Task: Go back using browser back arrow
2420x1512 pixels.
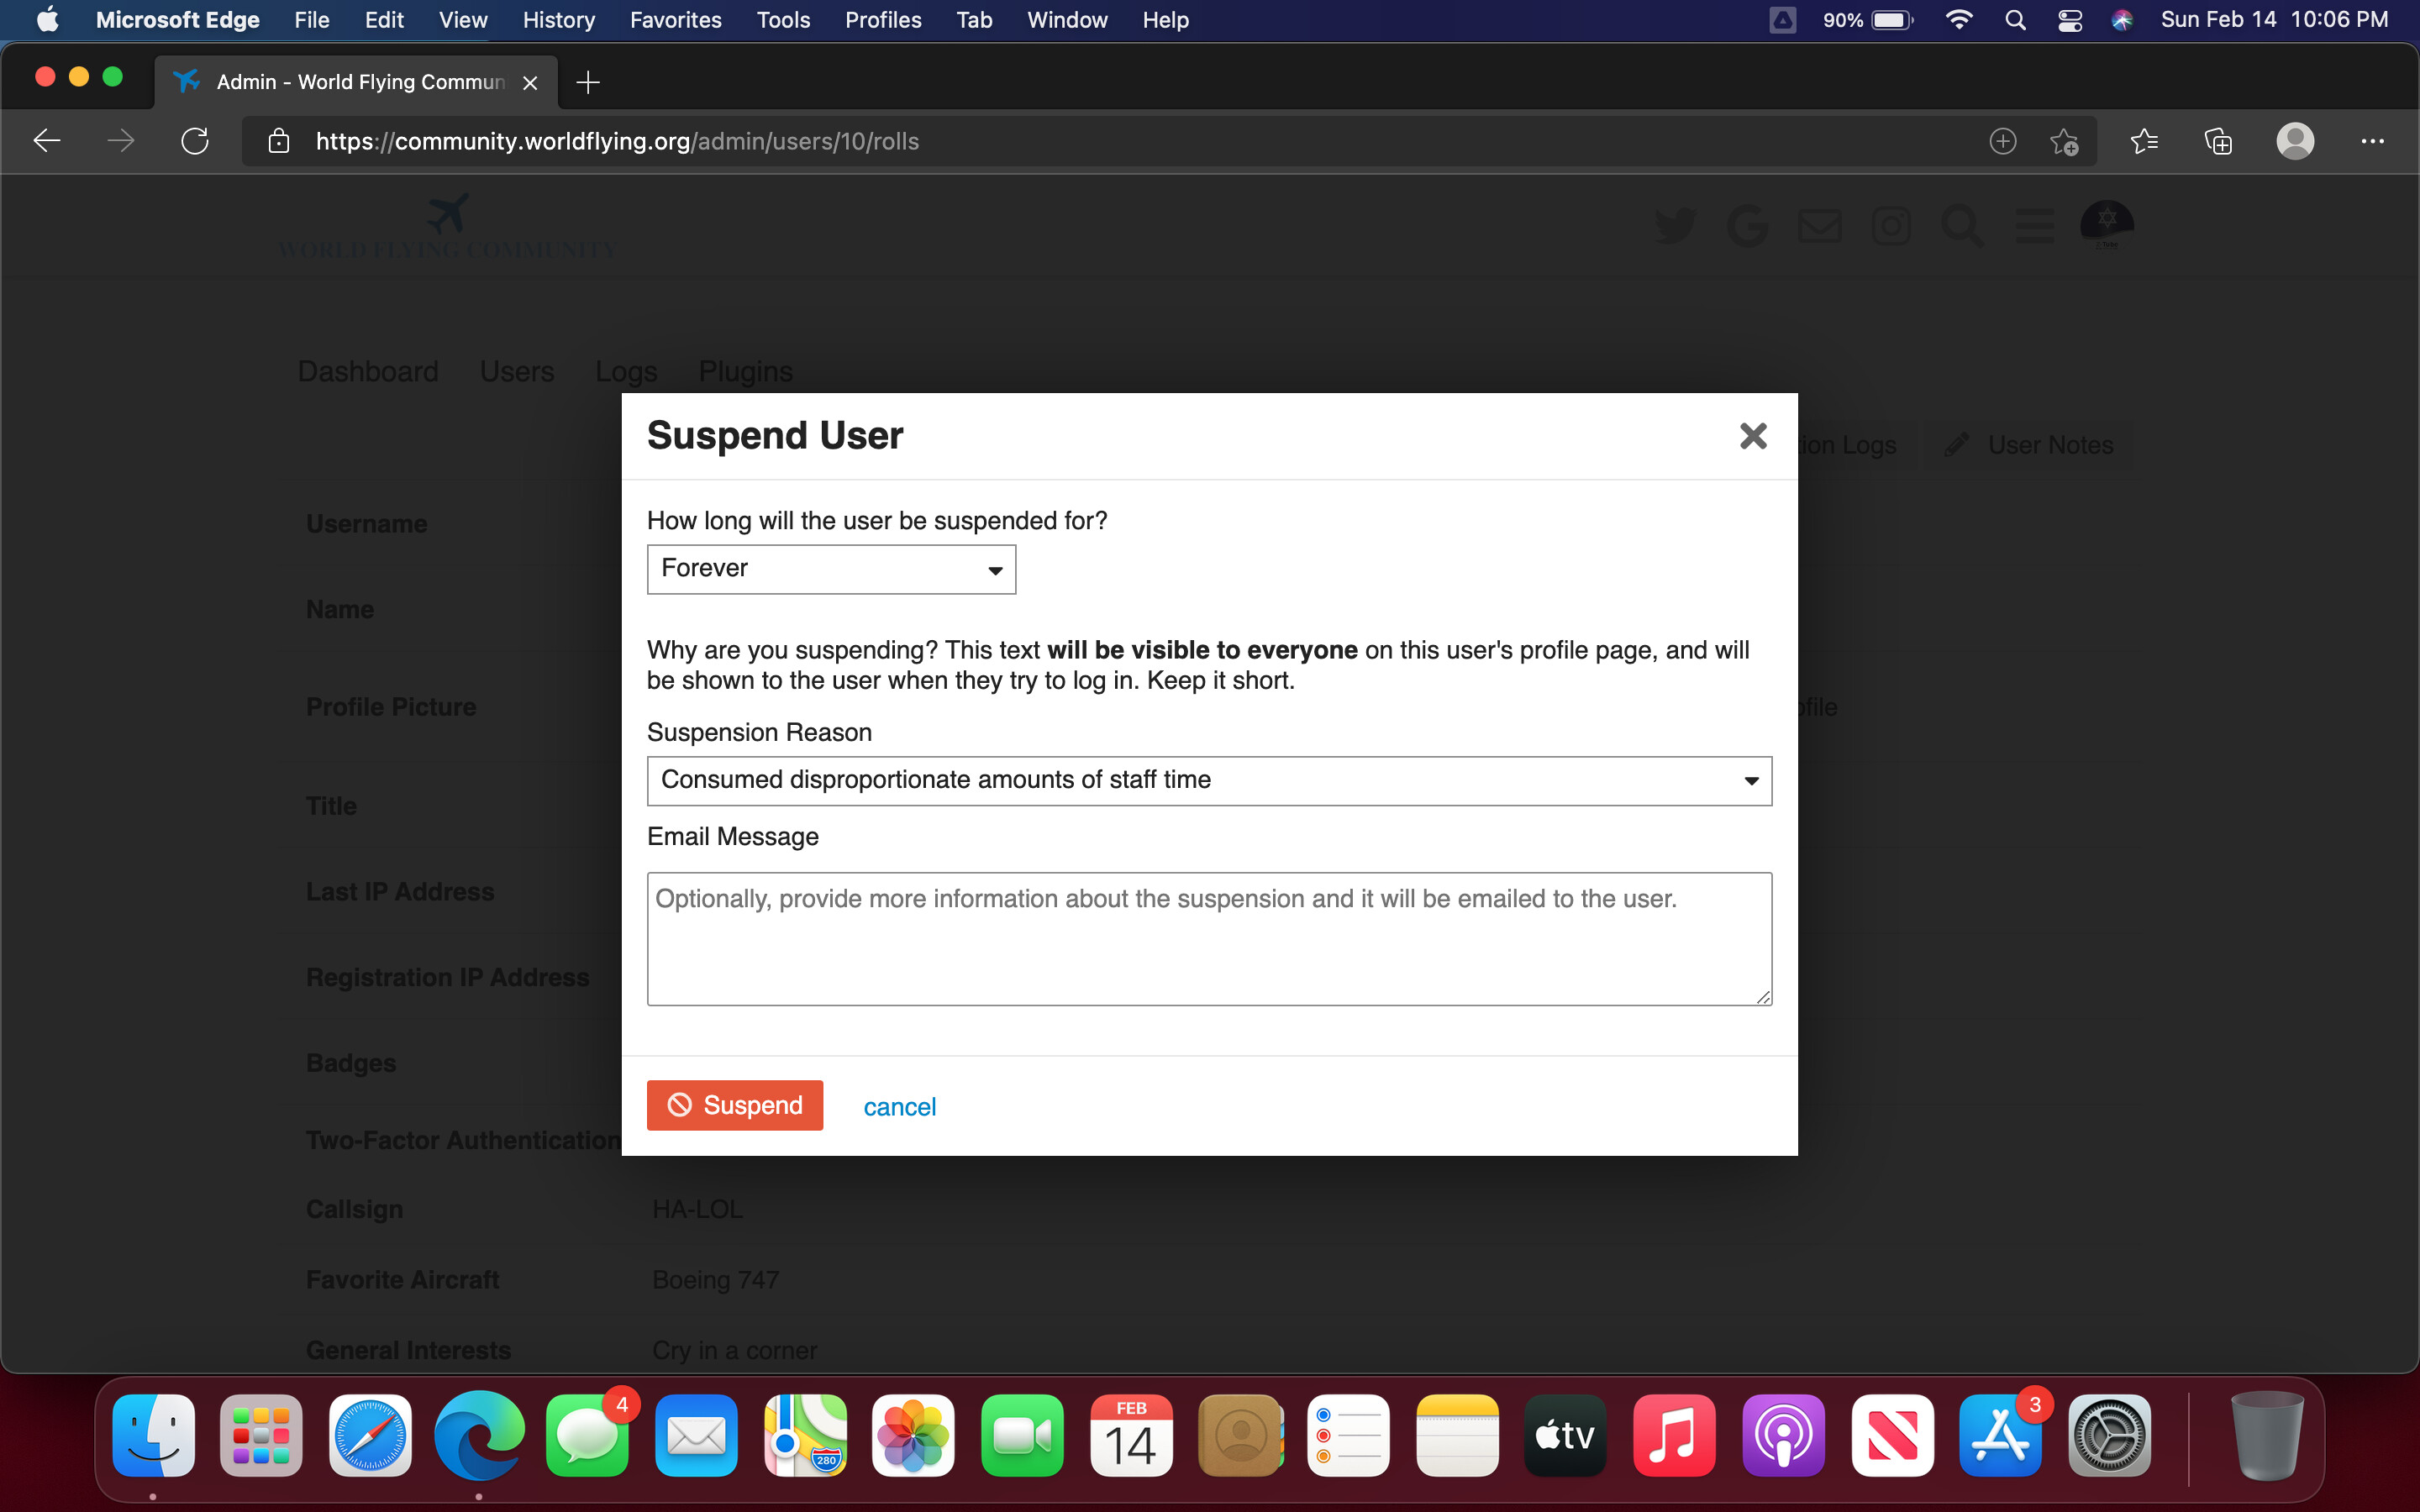Action: point(47,141)
